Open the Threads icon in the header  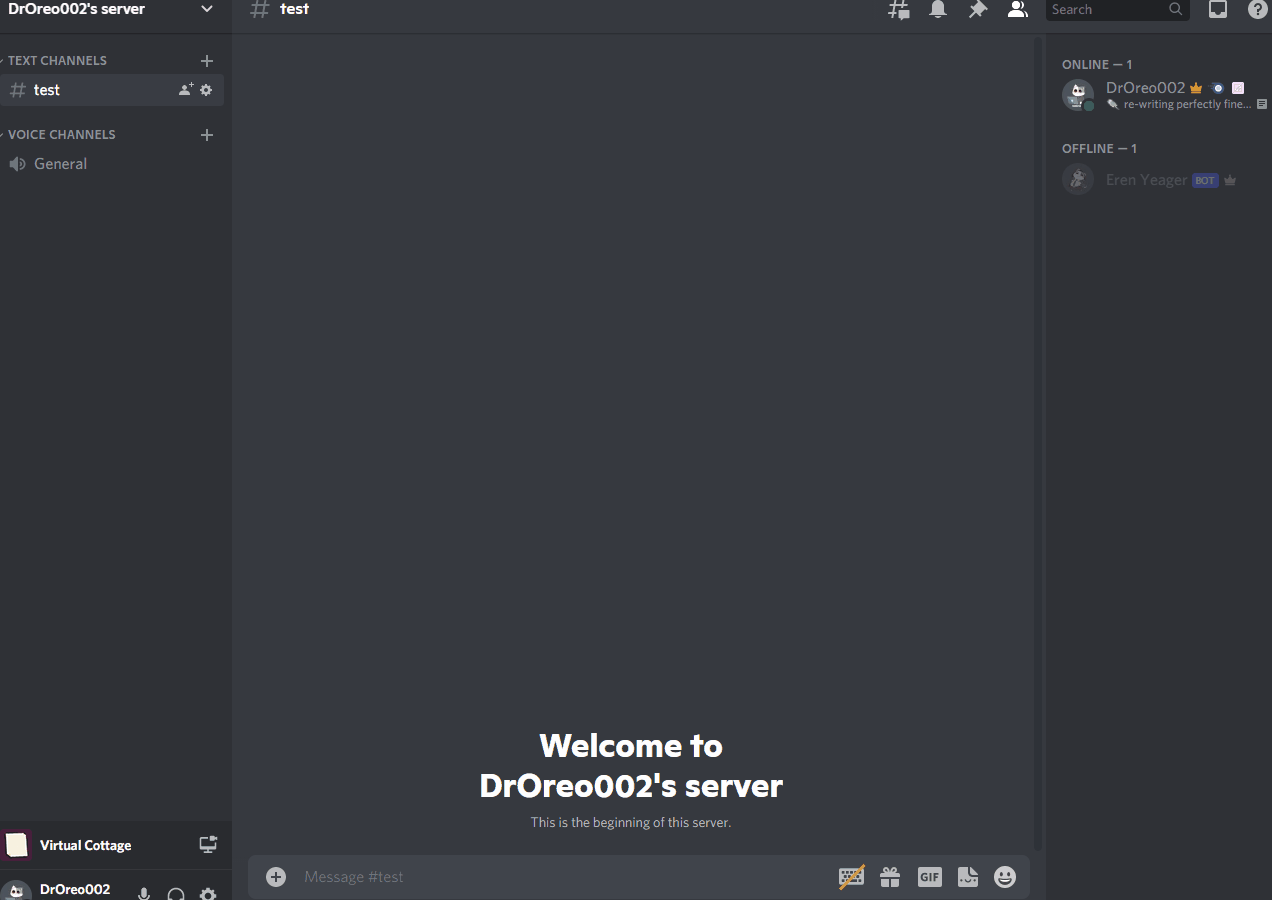(899, 10)
